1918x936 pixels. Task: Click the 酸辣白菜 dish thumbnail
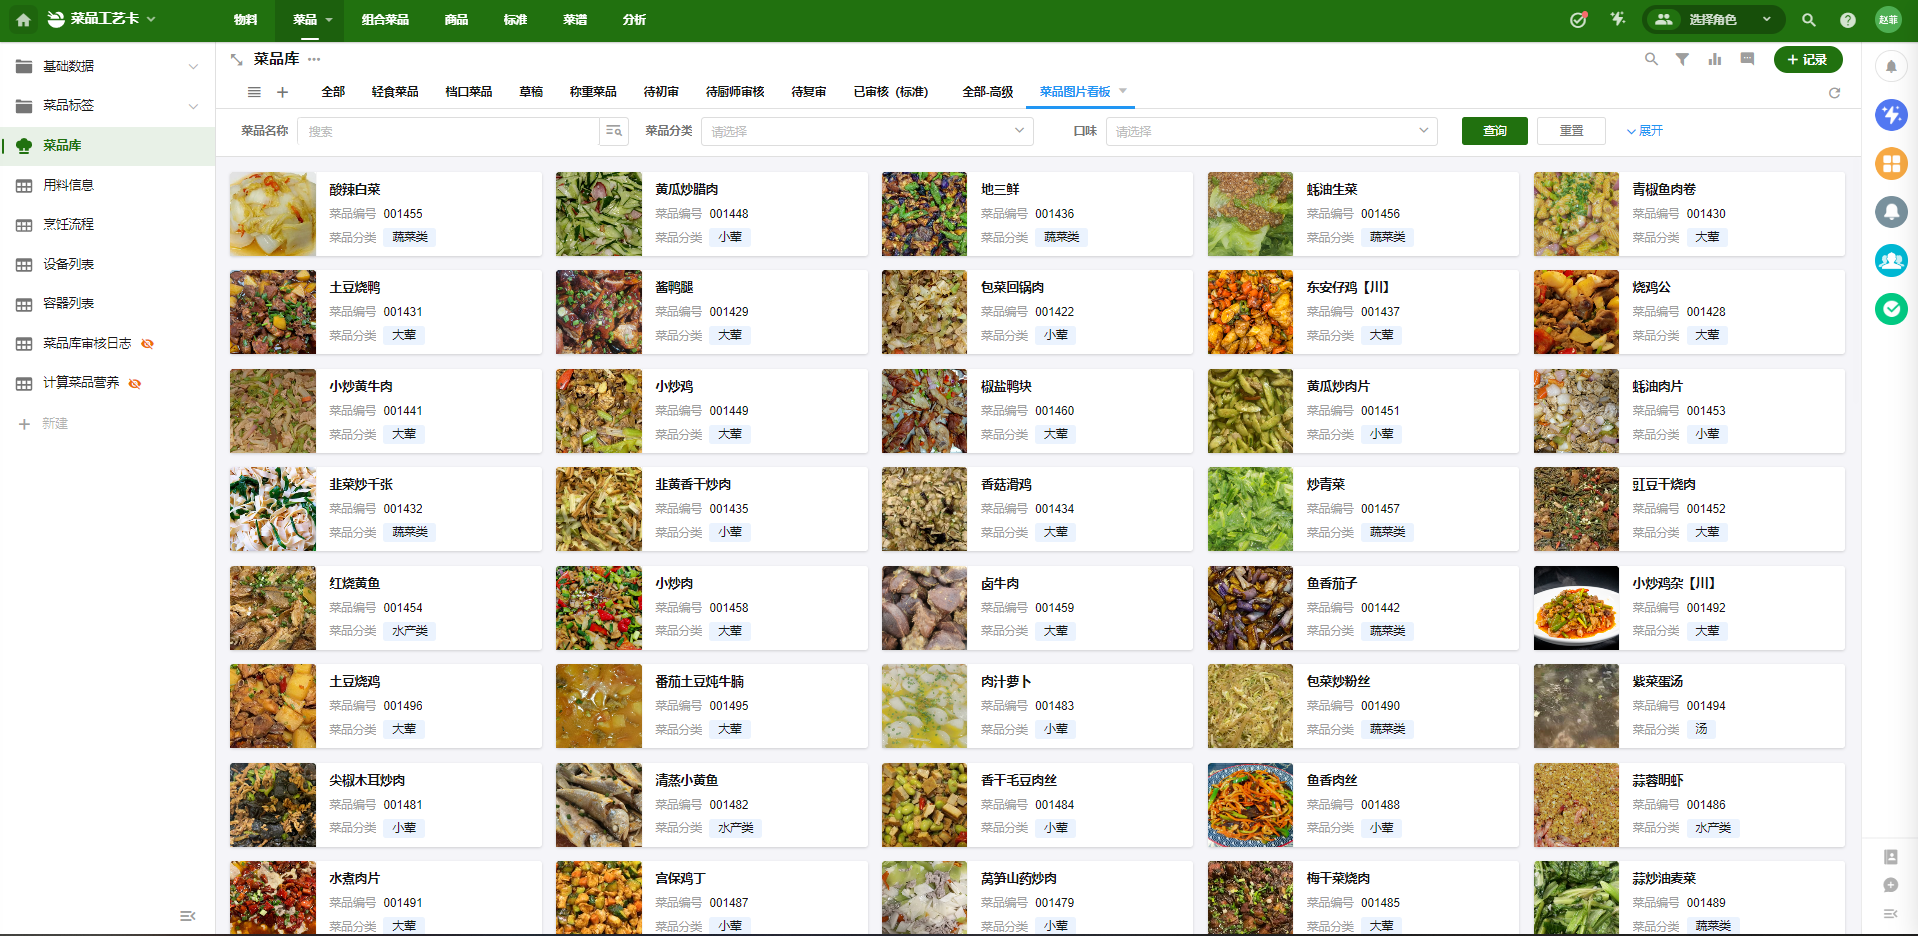click(x=273, y=214)
